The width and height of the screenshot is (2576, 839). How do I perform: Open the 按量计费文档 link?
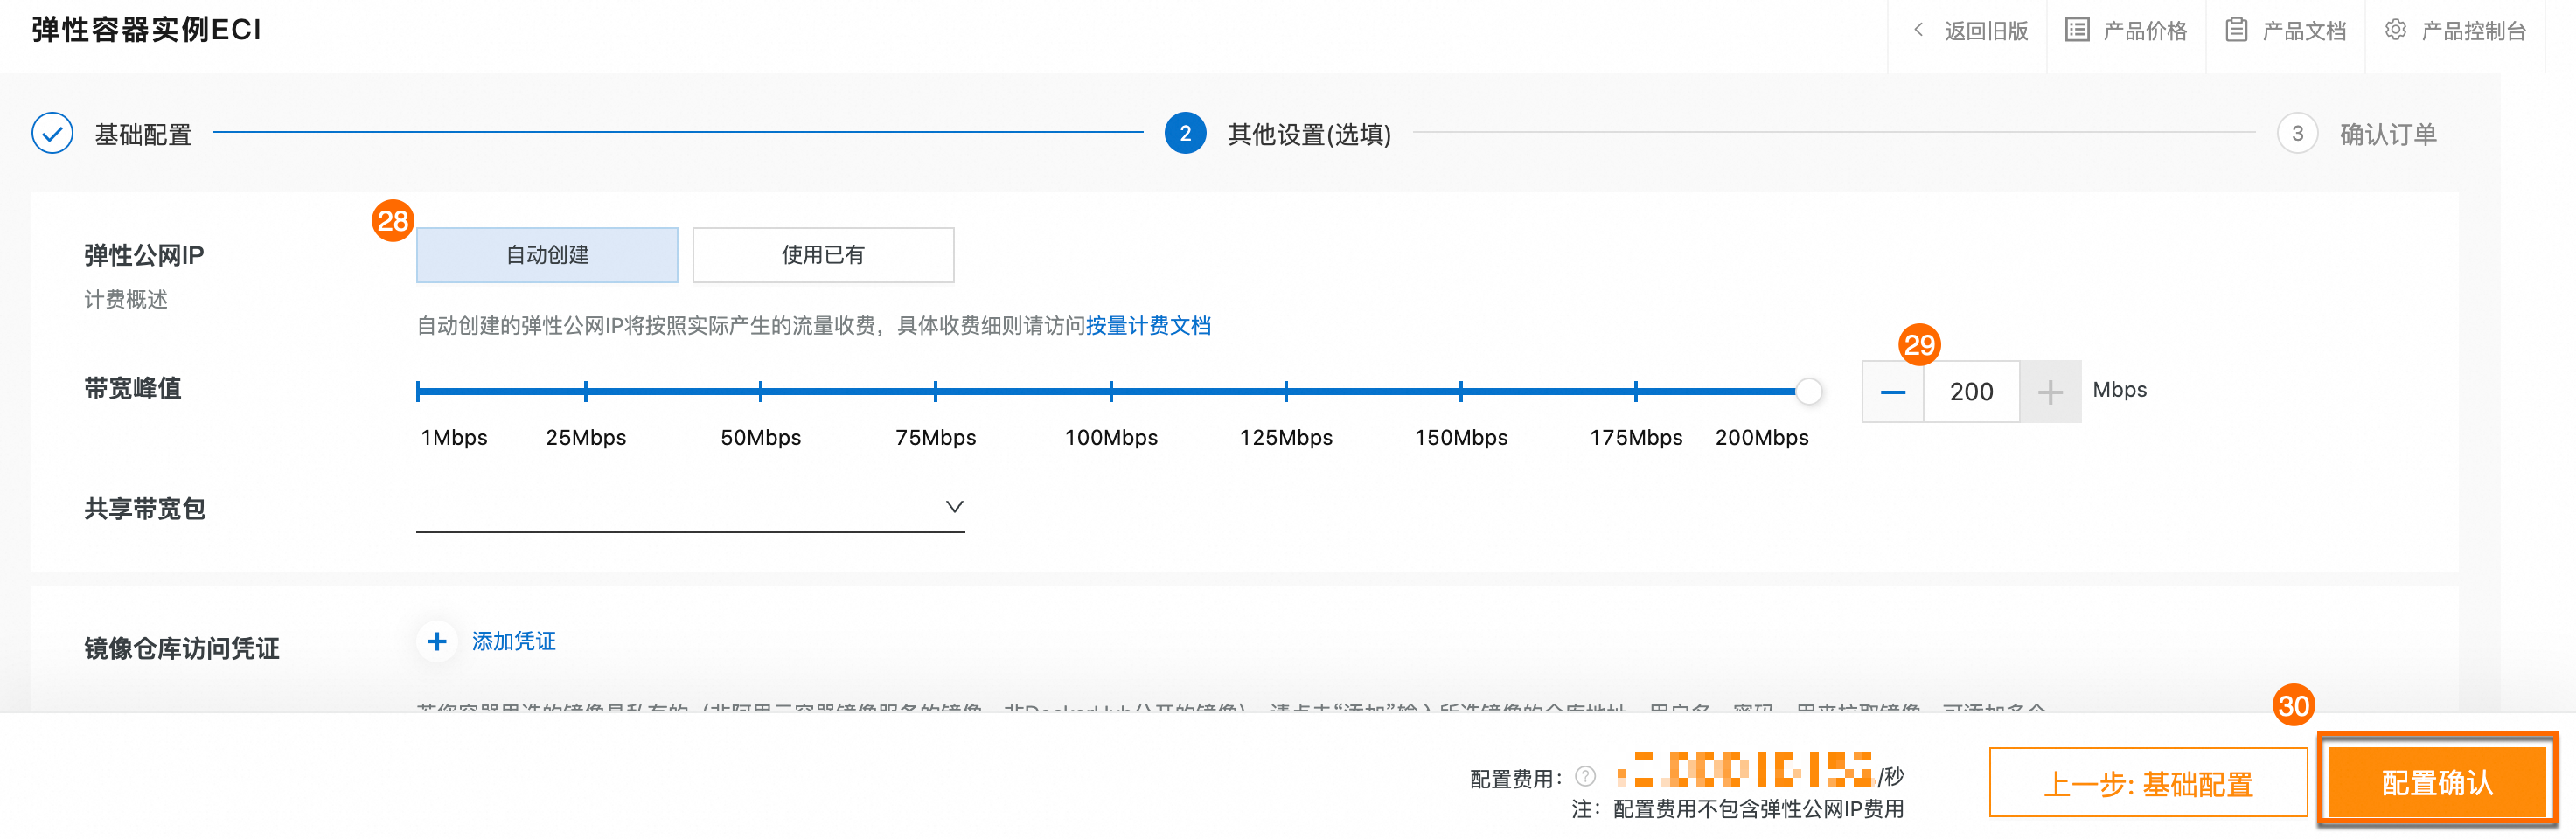click(x=1148, y=326)
